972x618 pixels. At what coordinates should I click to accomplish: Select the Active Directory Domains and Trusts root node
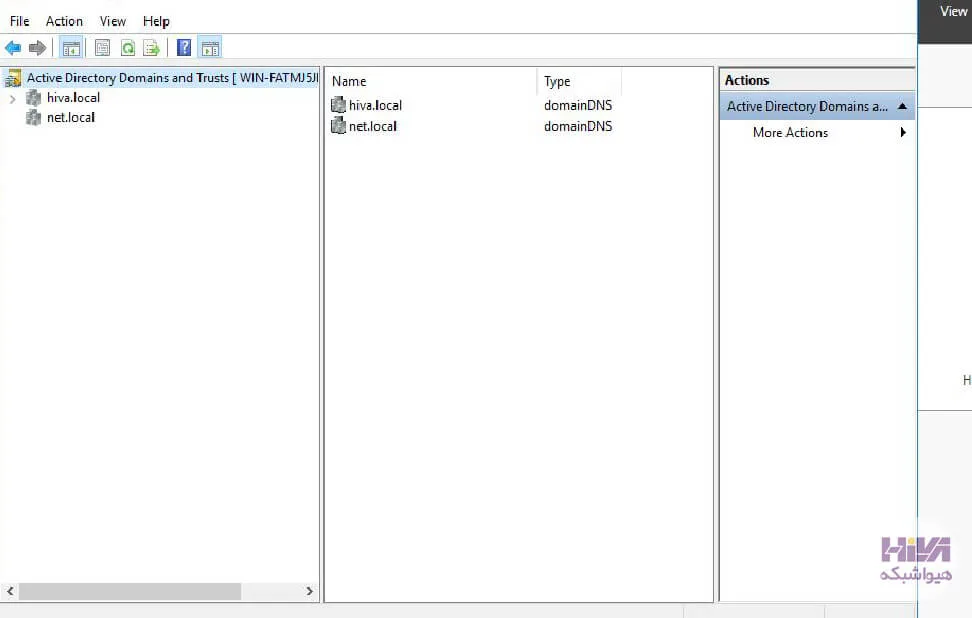tap(172, 78)
